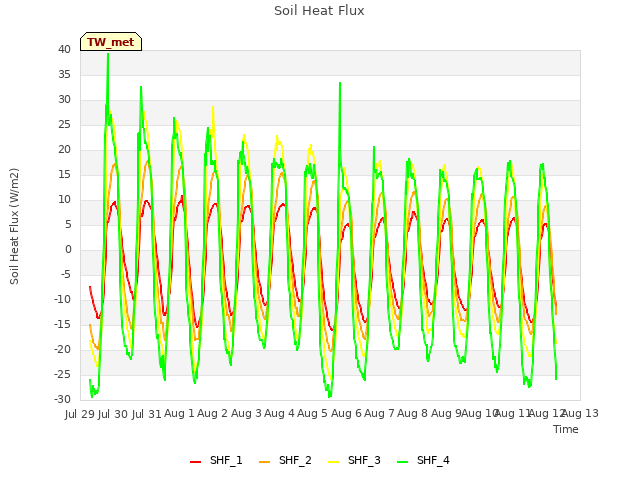Click the 30 y-axis tick label

pyautogui.click(x=64, y=100)
